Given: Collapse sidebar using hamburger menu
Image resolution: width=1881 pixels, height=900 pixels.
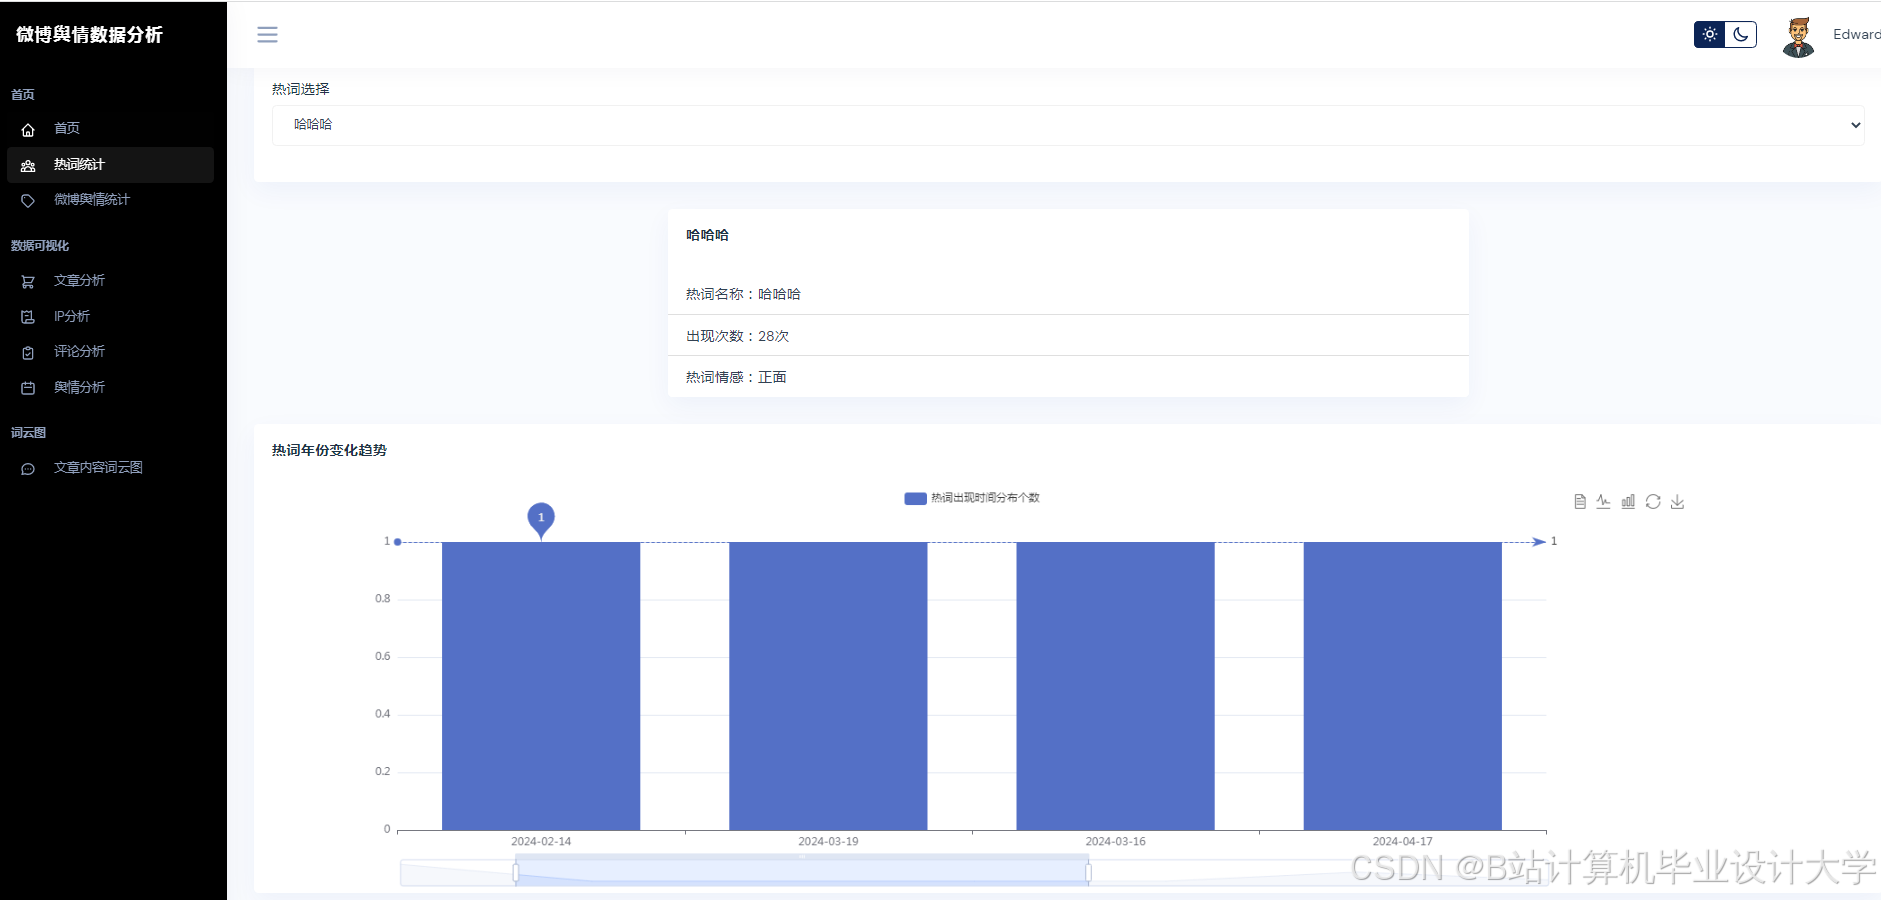Looking at the screenshot, I should pyautogui.click(x=267, y=33).
